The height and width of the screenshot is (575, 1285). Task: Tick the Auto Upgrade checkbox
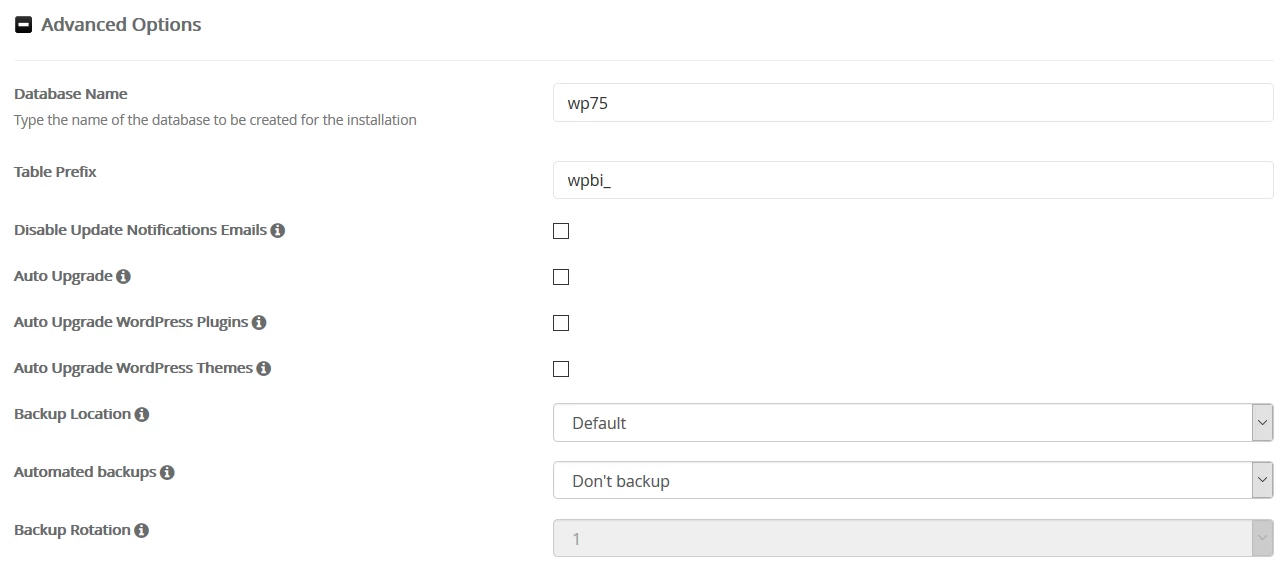tap(561, 277)
